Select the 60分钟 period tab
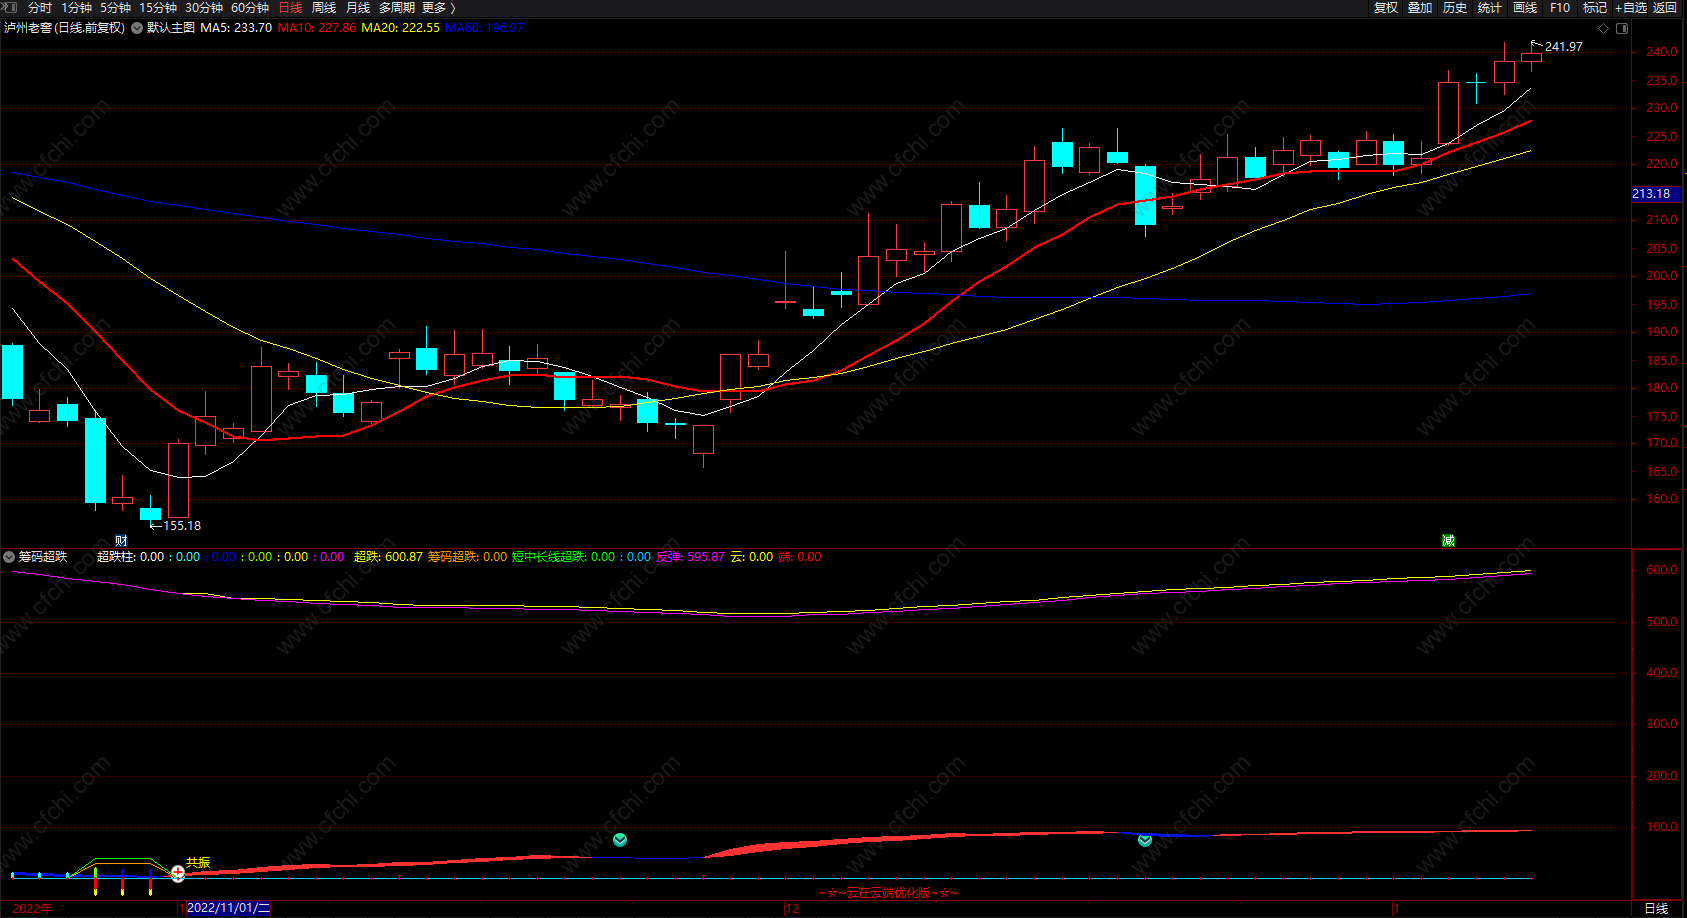 [250, 8]
